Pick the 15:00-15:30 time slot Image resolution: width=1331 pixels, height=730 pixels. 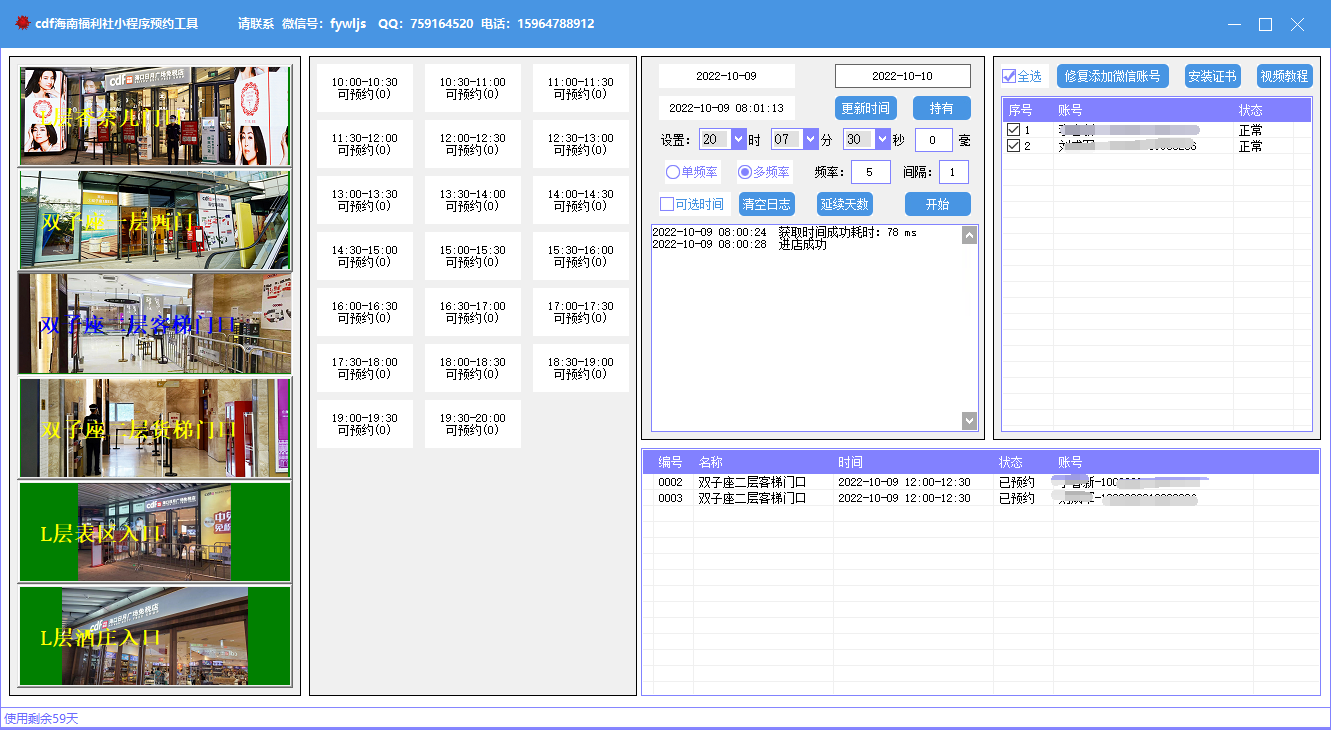point(473,256)
